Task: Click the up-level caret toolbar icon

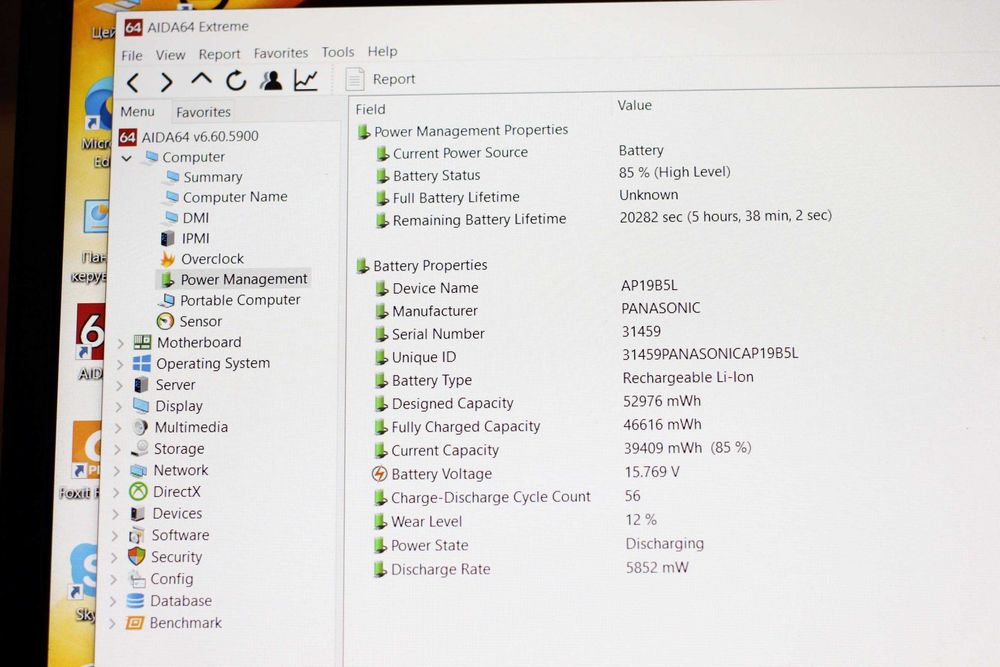Action: (x=202, y=80)
